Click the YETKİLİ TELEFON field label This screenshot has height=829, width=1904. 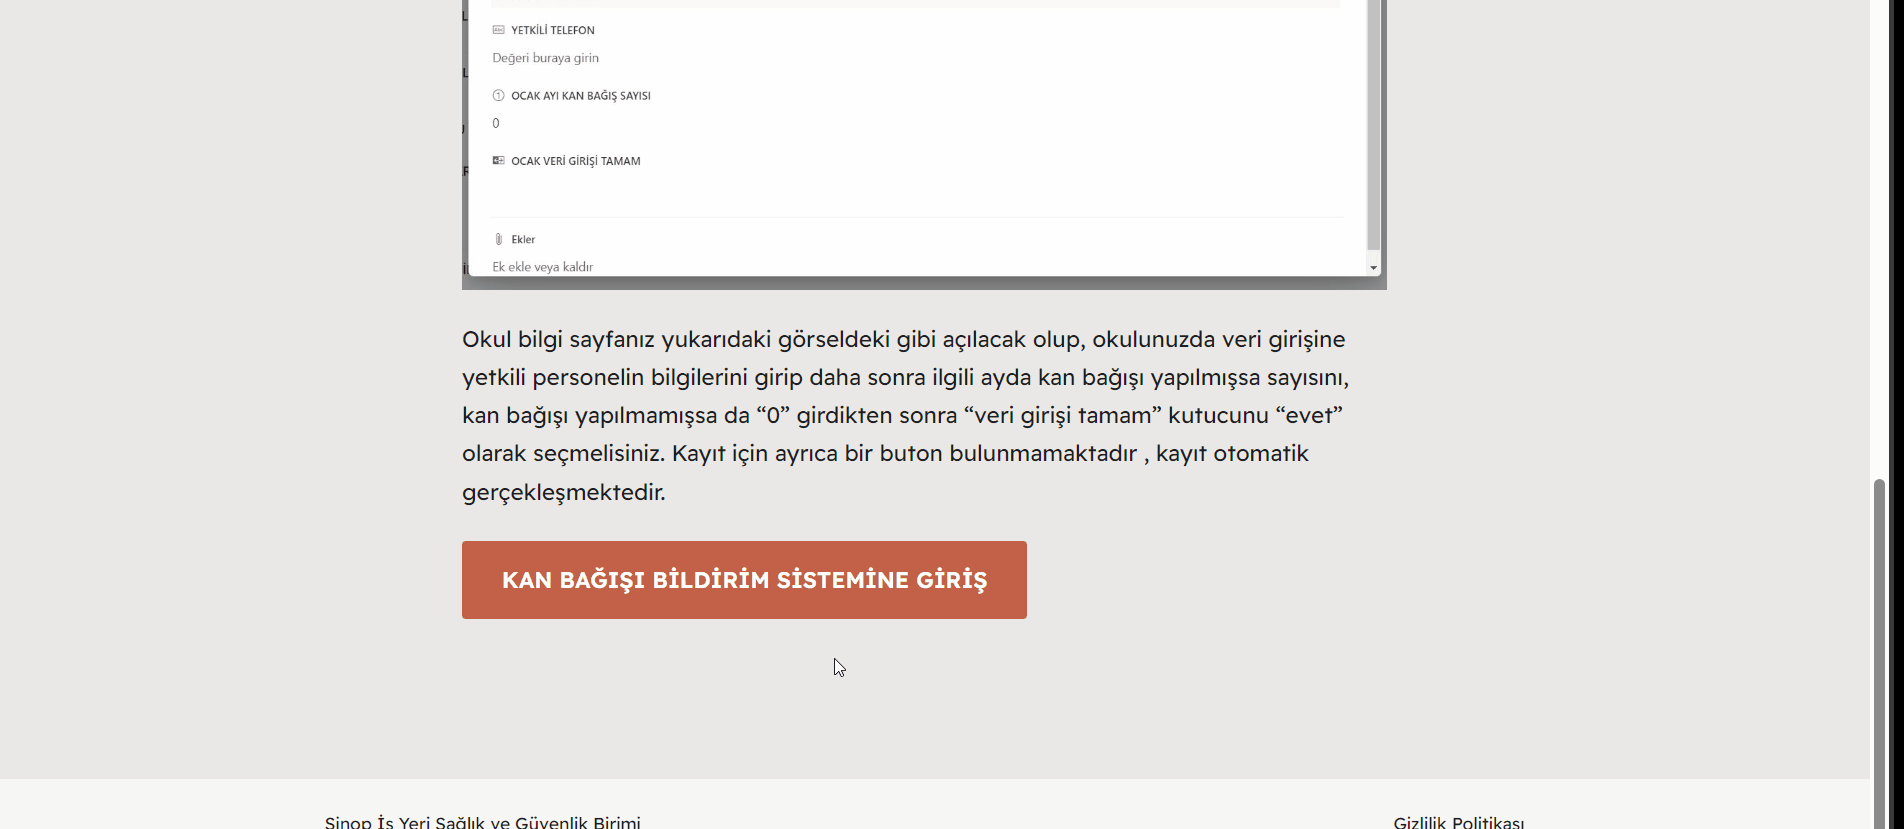tap(552, 30)
